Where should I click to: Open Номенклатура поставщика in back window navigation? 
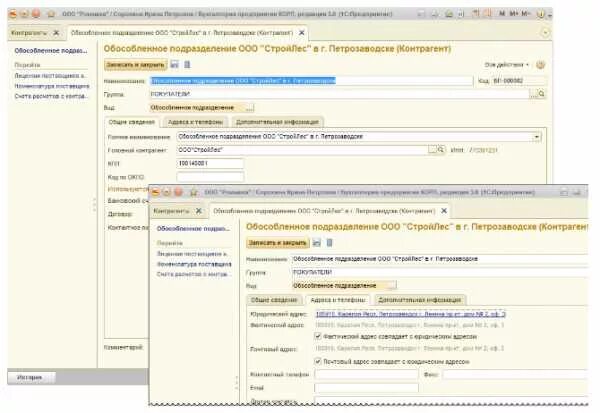pyautogui.click(x=52, y=86)
